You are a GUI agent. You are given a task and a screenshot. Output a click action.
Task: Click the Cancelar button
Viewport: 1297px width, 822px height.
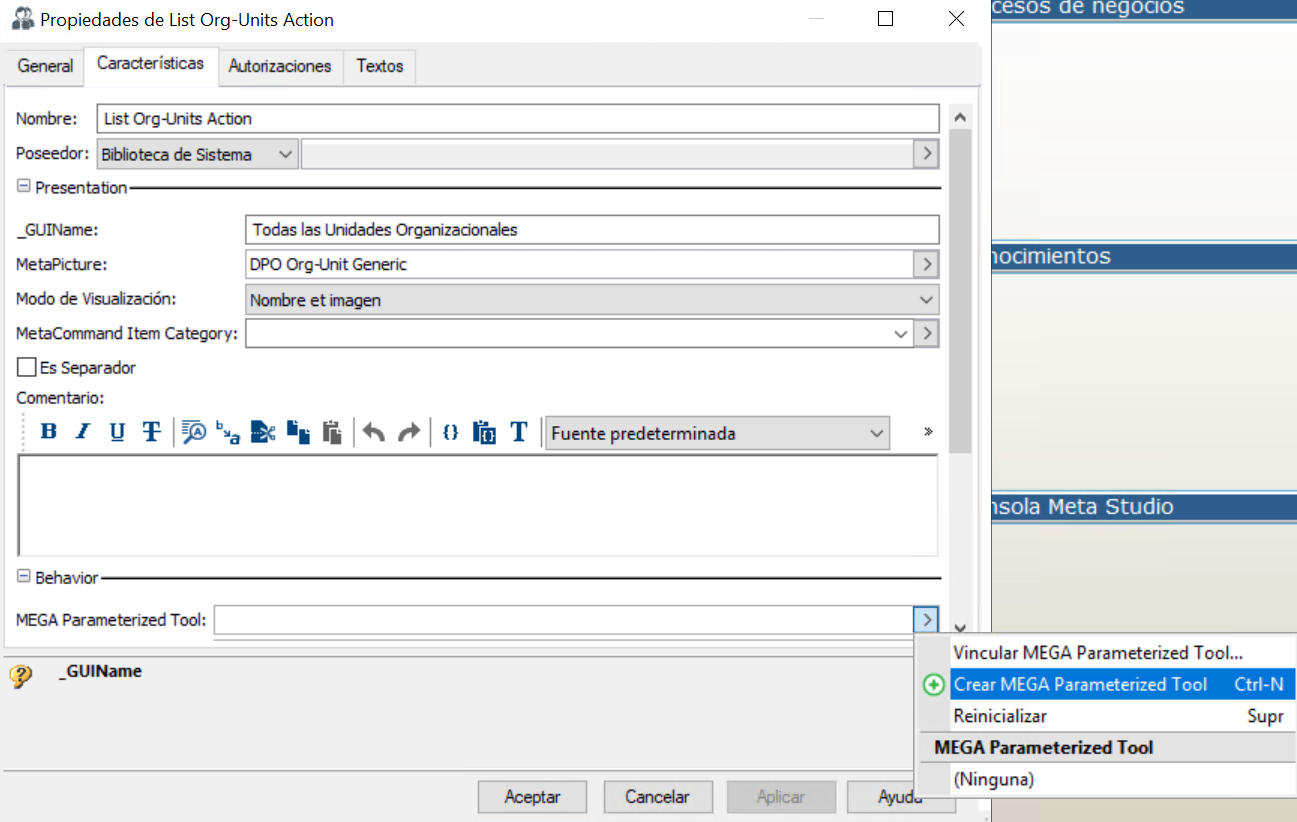pos(658,797)
